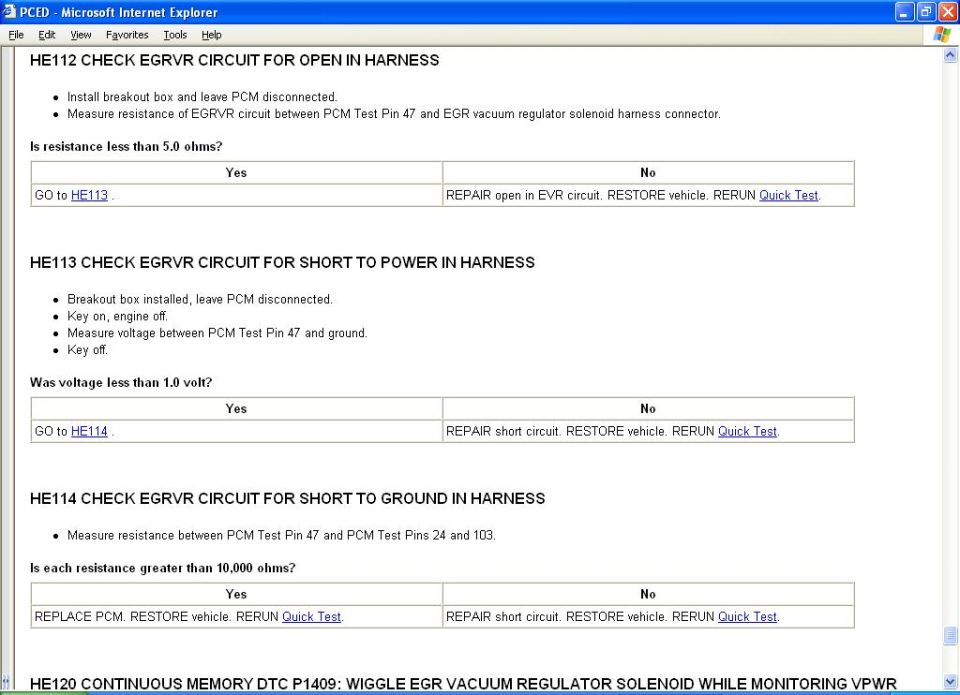The height and width of the screenshot is (695, 960).
Task: Open the File menu
Action: tap(16, 35)
